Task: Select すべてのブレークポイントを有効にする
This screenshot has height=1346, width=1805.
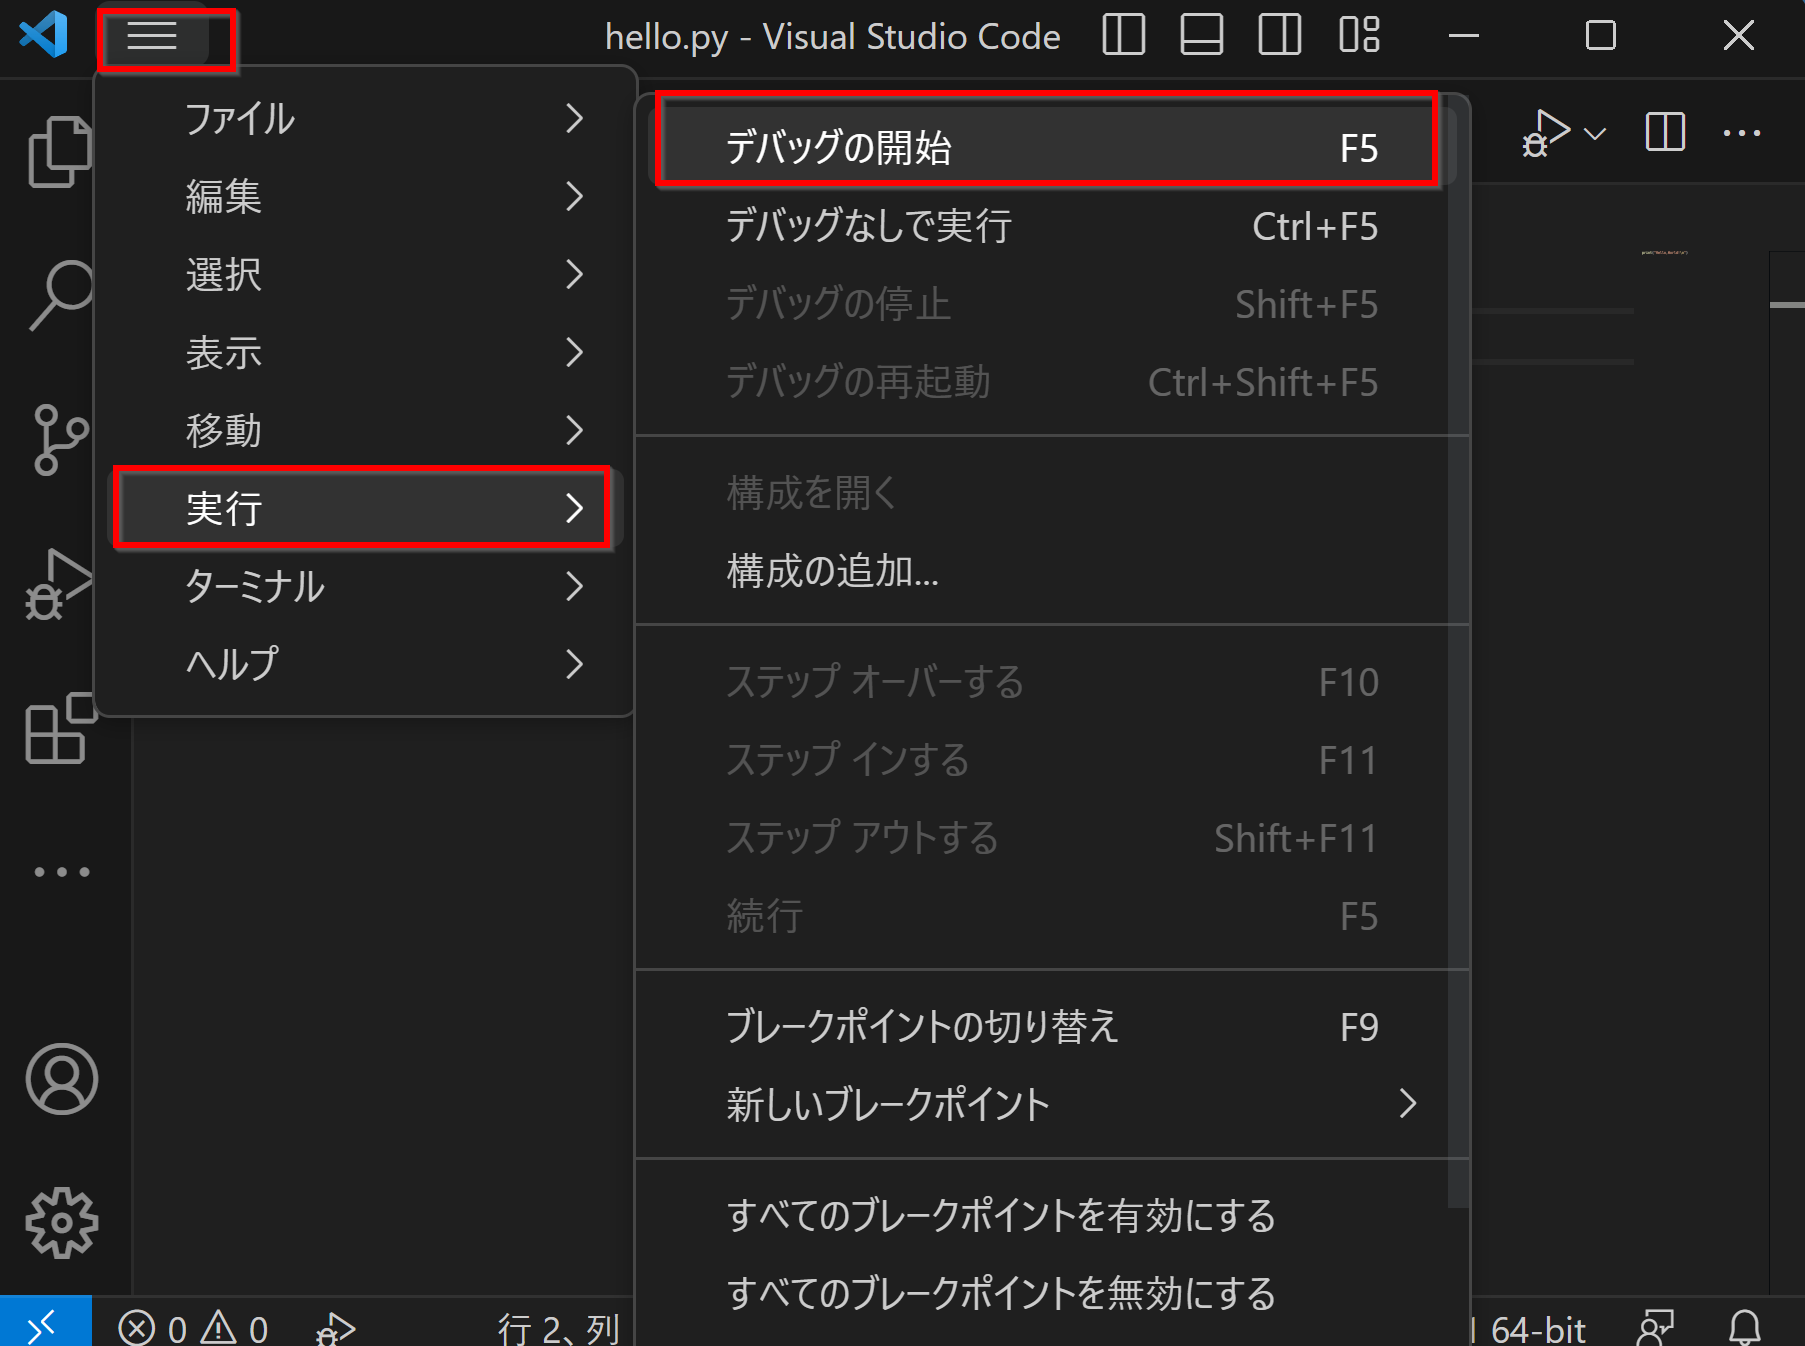Action: pos(1050,1215)
